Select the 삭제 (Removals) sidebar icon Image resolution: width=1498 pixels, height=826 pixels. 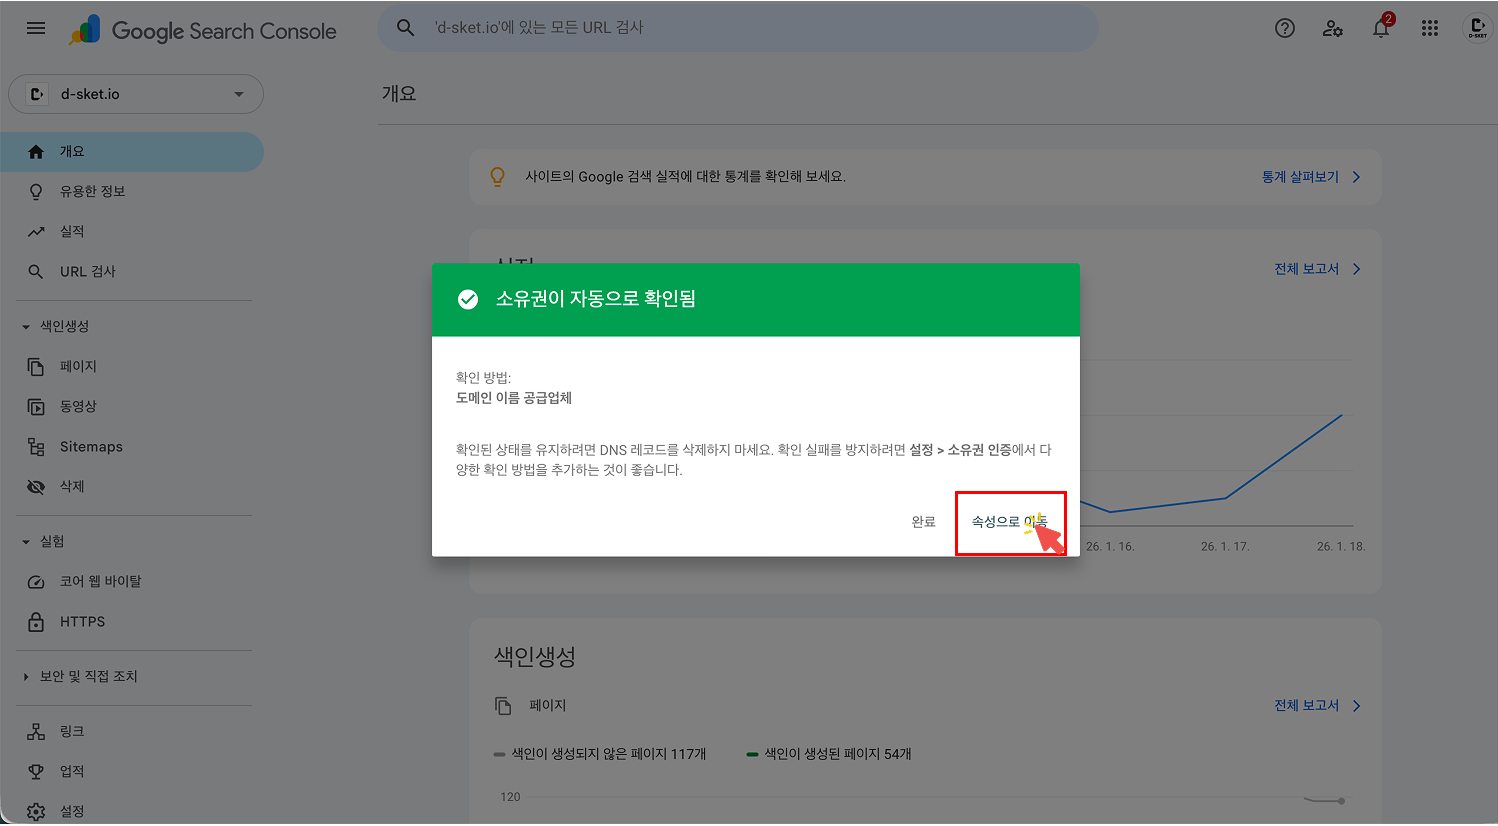click(36, 486)
